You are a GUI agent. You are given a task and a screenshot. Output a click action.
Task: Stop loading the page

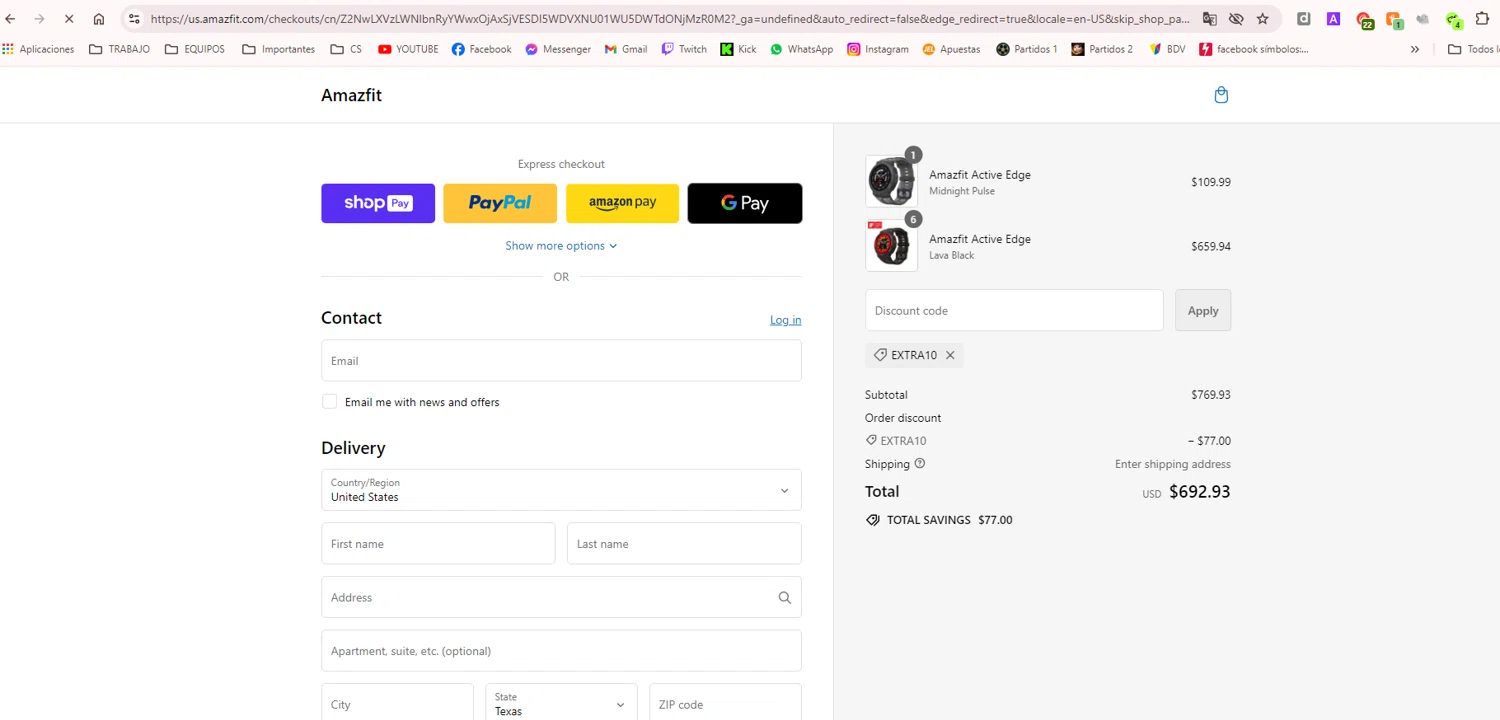point(69,19)
